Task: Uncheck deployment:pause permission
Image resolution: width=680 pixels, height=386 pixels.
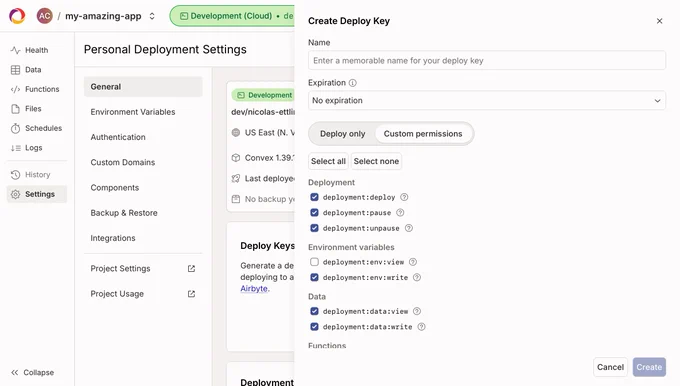Action: (314, 213)
